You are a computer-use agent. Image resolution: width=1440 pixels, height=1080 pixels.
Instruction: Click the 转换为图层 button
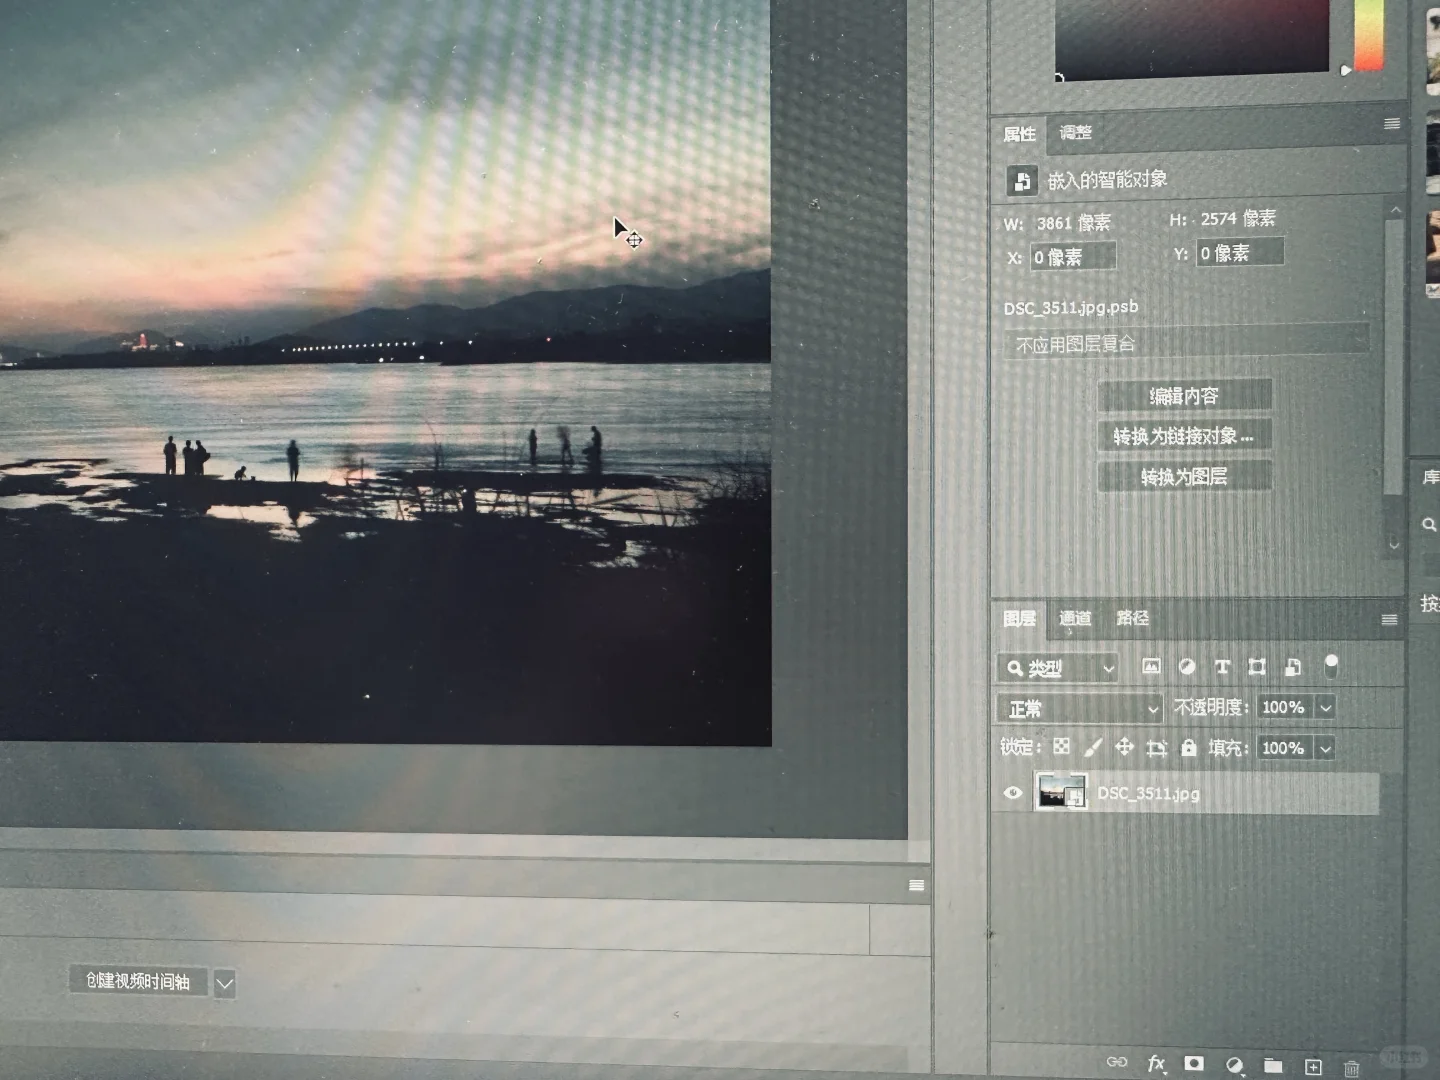pos(1185,476)
